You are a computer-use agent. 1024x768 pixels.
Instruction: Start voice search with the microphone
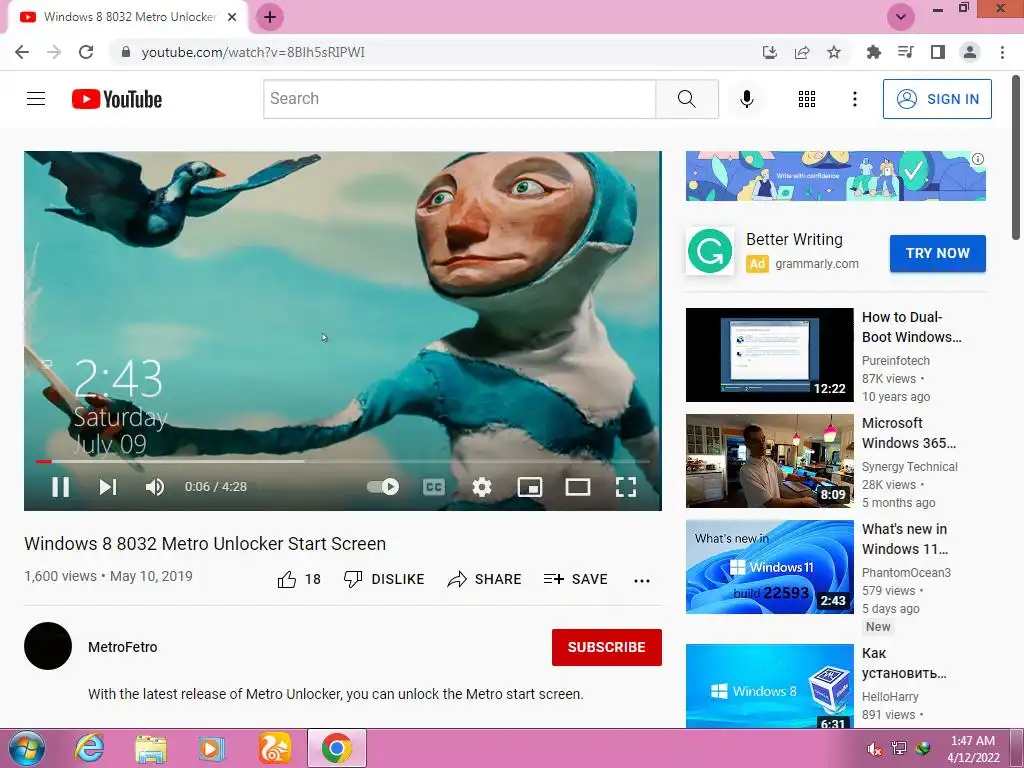[746, 99]
